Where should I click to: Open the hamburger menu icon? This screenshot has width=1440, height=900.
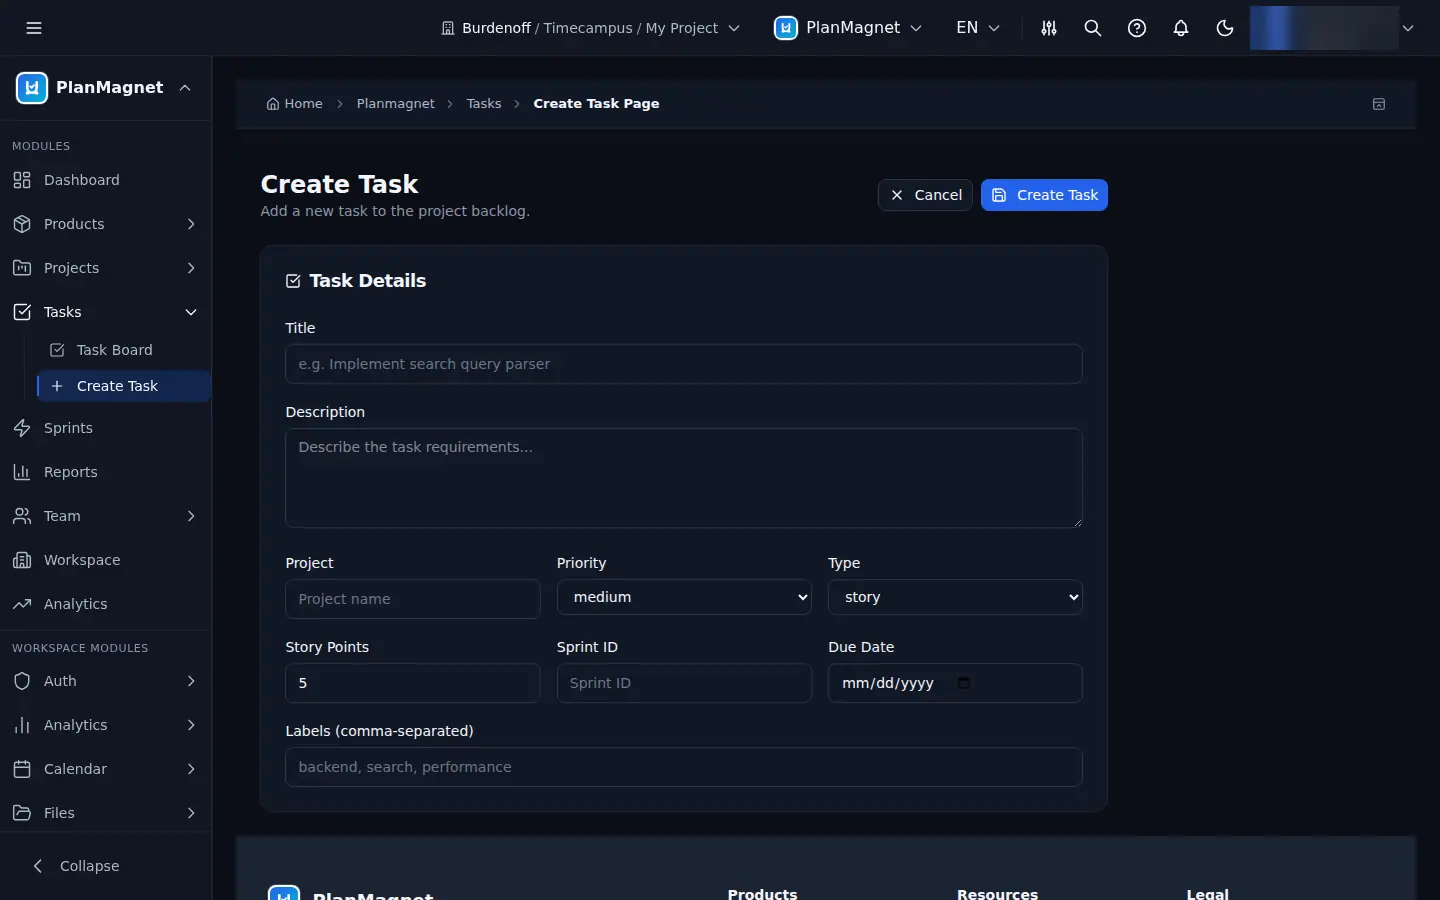[x=34, y=28]
